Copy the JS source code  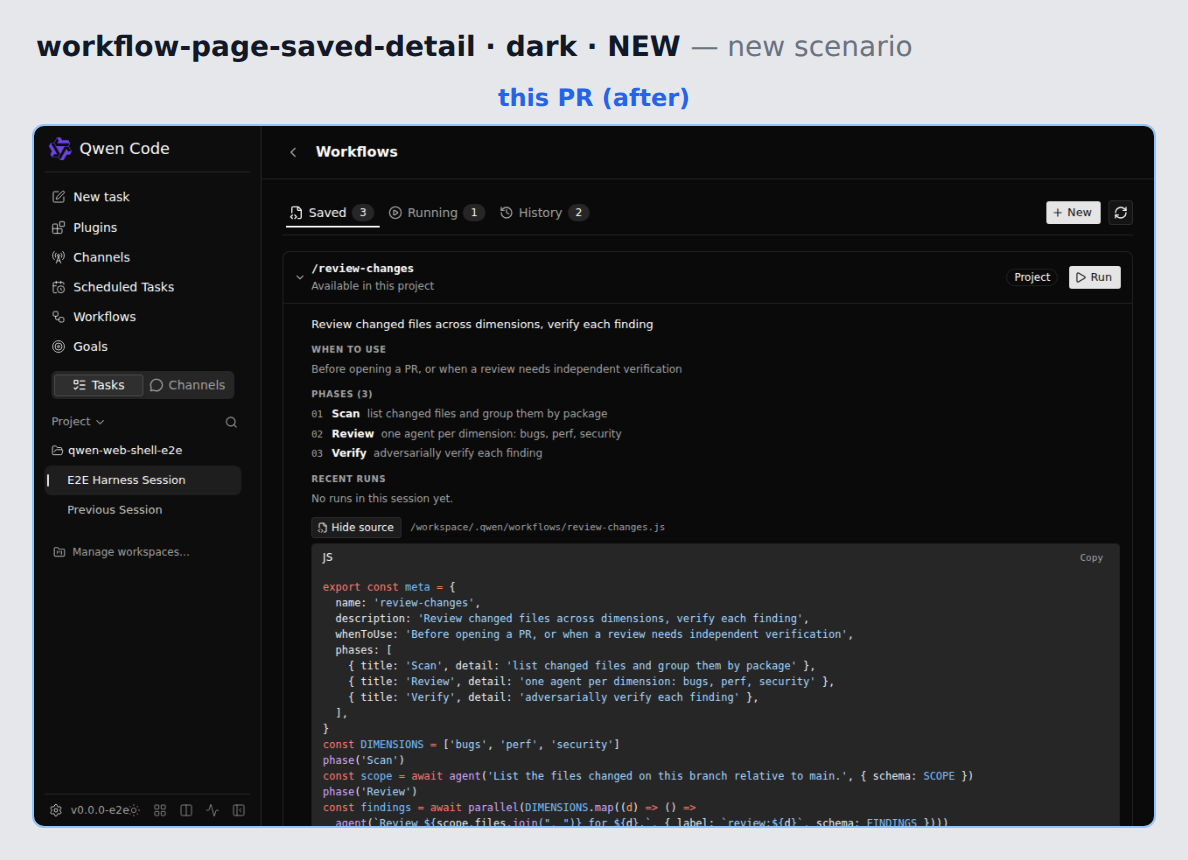(1091, 558)
